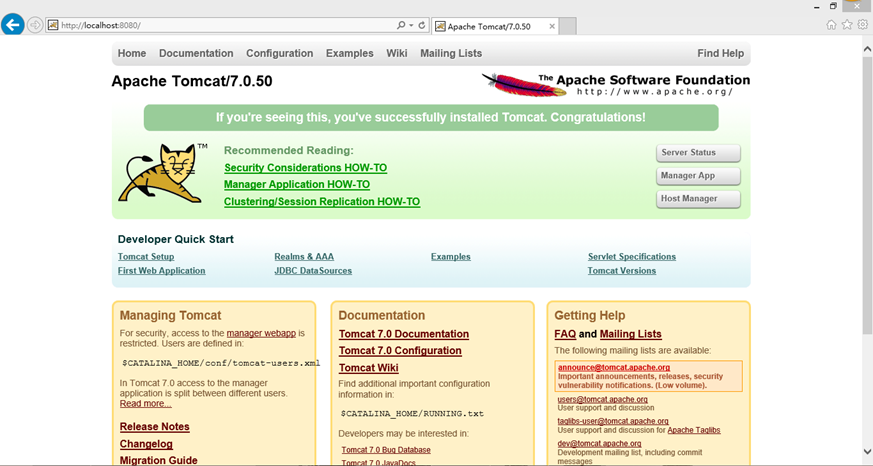Viewport: 873px width, 466px height.
Task: Click the Manager App button
Action: click(x=698, y=176)
